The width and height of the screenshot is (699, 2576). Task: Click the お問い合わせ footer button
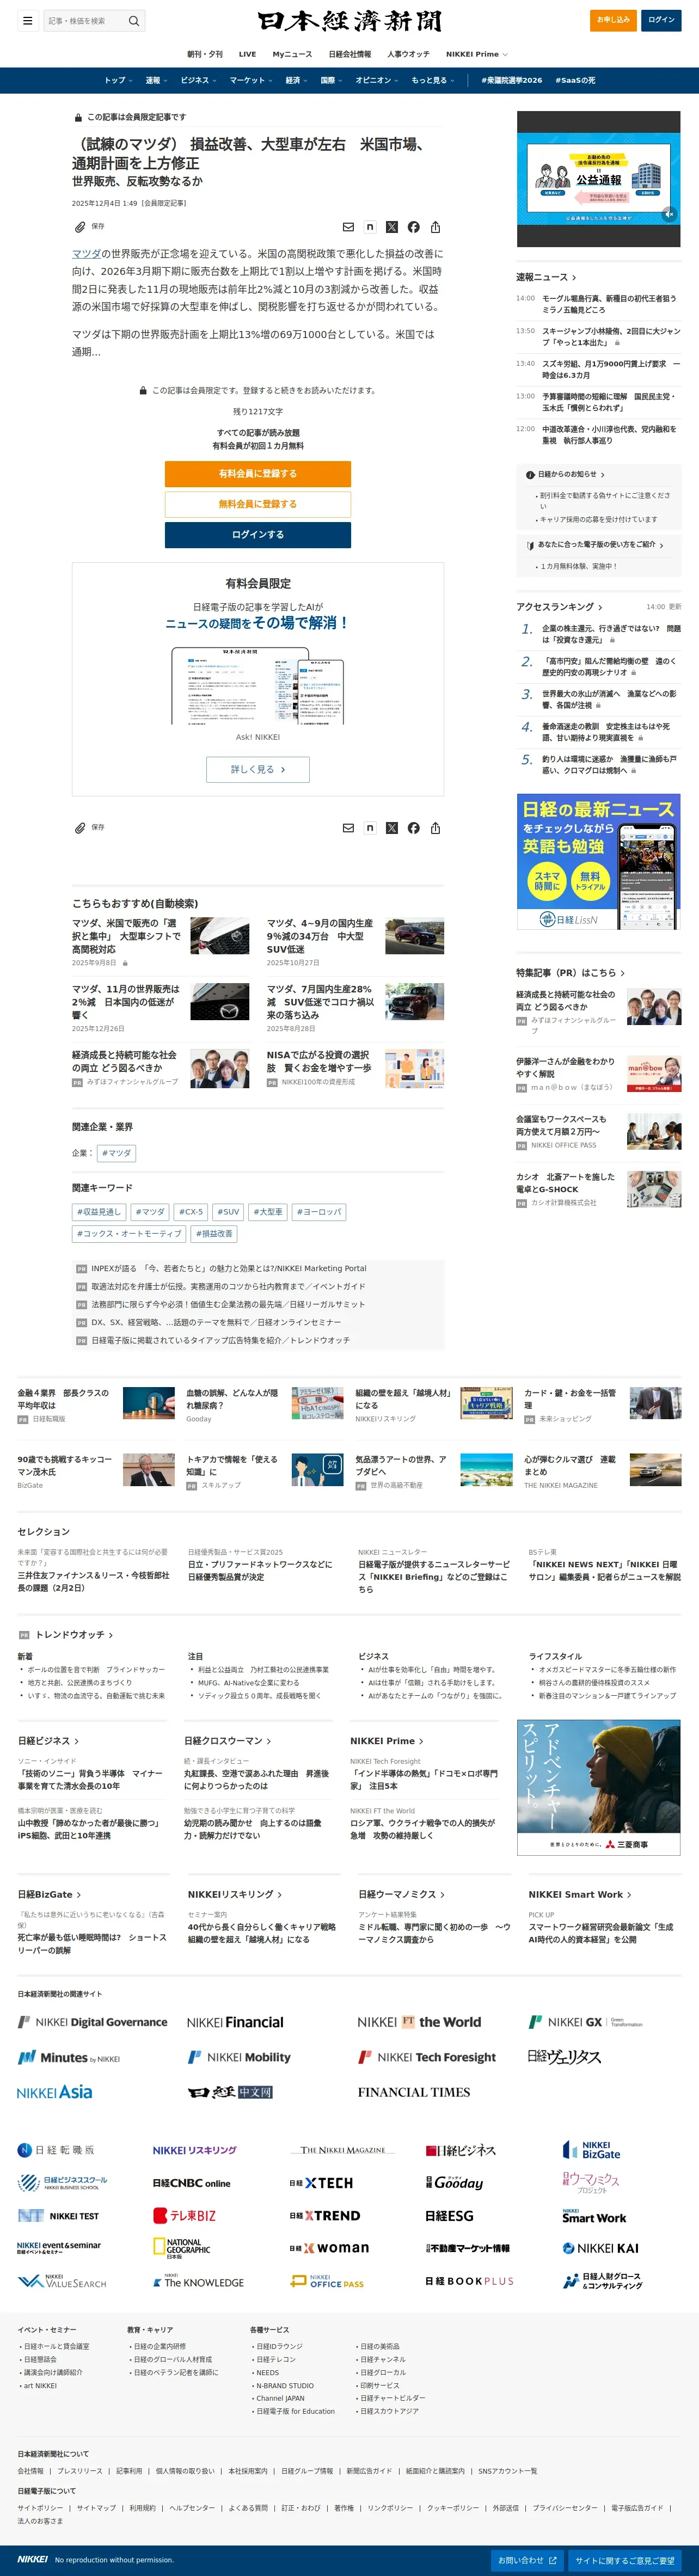click(528, 2560)
